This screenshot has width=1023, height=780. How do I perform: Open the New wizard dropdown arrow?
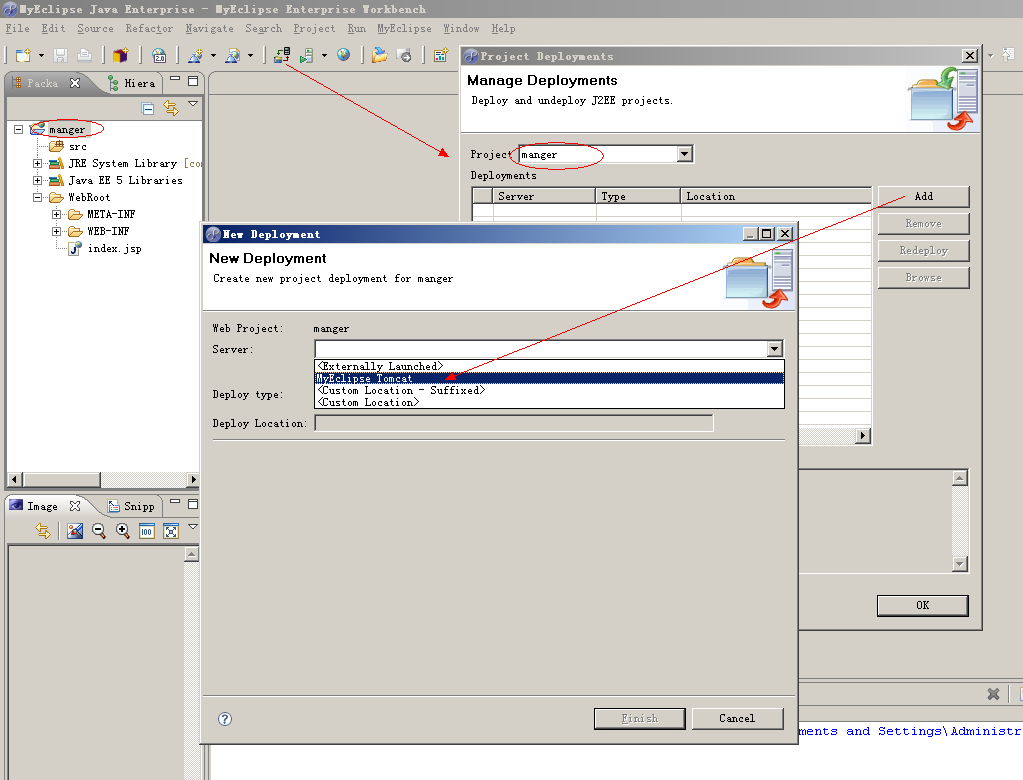point(41,55)
